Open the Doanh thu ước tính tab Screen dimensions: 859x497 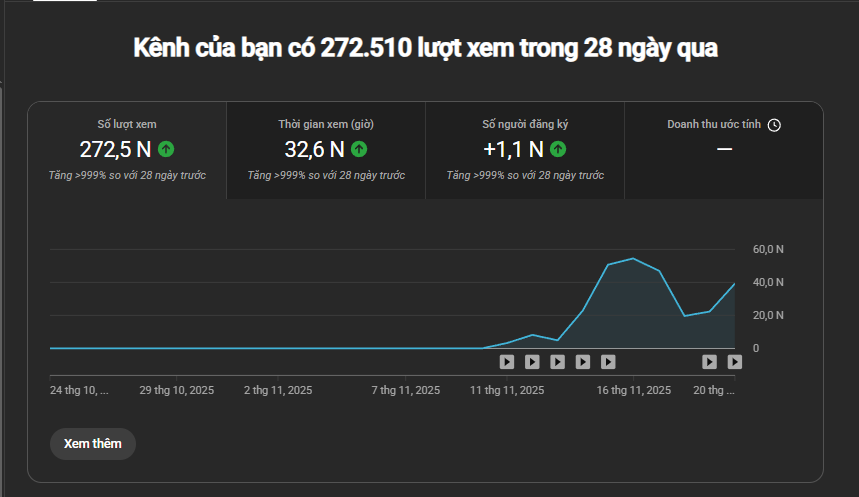click(x=724, y=150)
